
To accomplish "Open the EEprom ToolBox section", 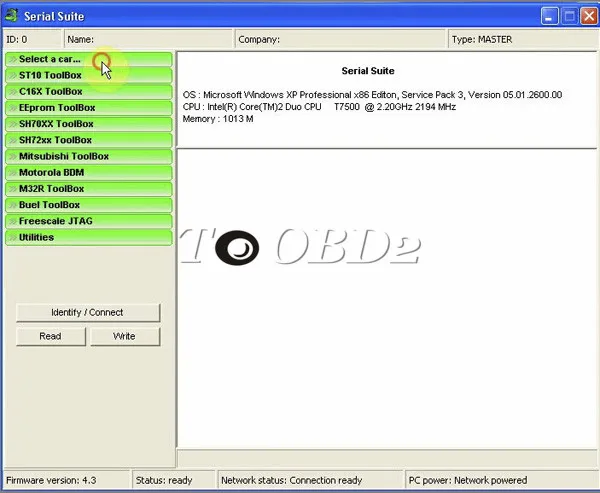I will click(89, 108).
